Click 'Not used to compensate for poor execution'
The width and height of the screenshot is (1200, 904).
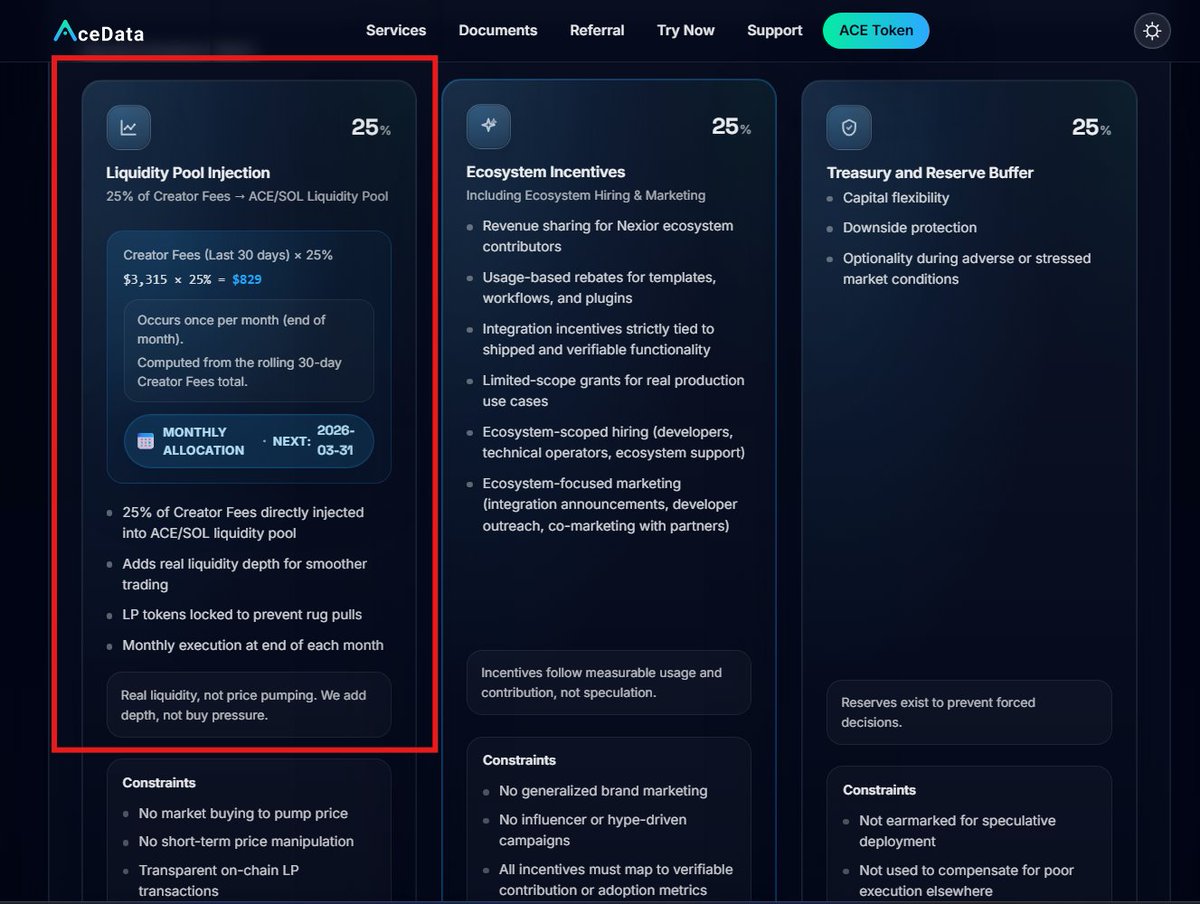pos(966,881)
